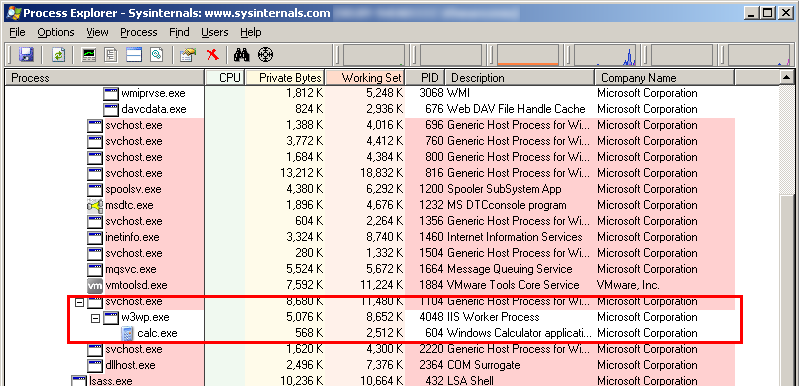Click the lsass.exe process icon
The image size is (799, 386).
79,380
